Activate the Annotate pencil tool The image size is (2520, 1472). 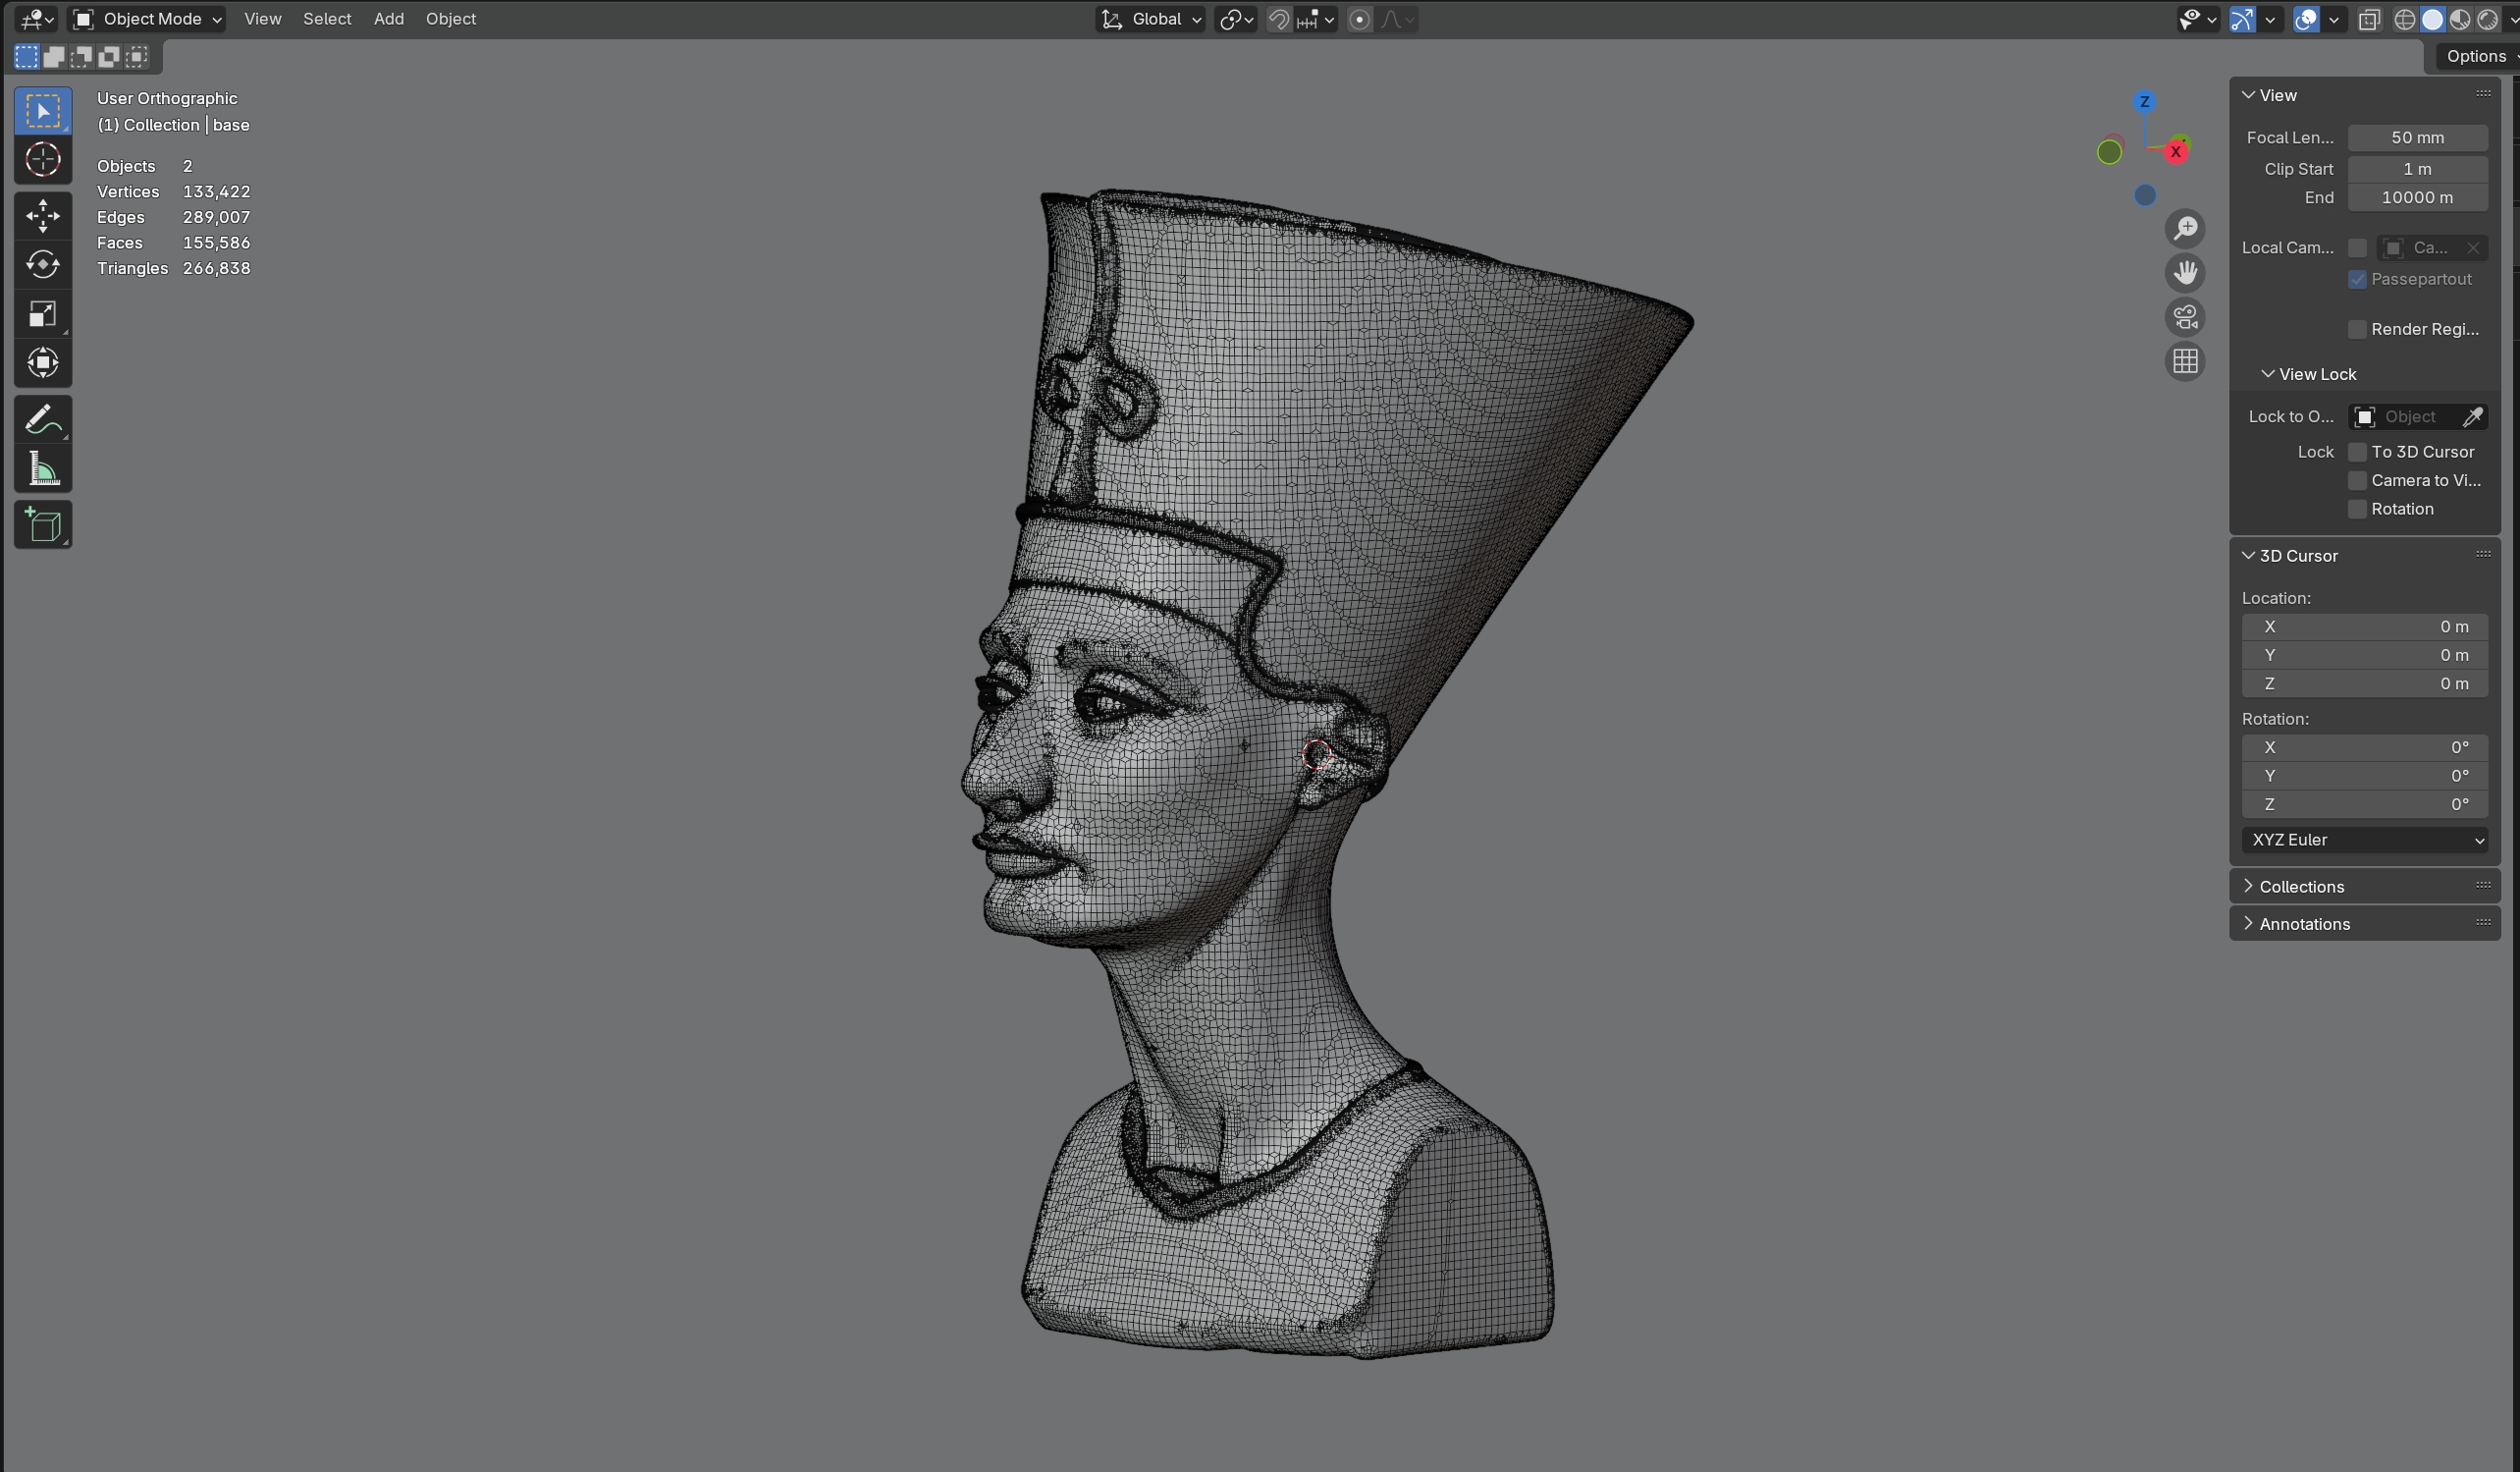[x=42, y=420]
